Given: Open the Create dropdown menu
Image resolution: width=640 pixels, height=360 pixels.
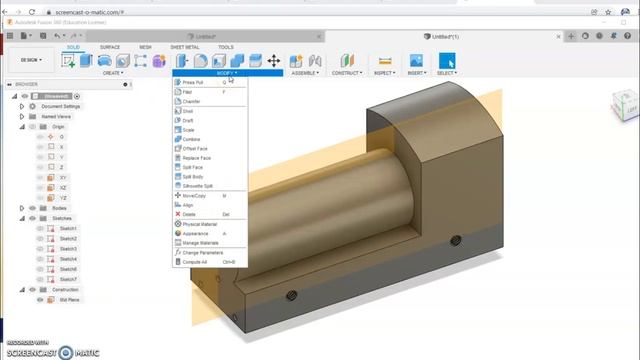Looking at the screenshot, I should click(113, 73).
